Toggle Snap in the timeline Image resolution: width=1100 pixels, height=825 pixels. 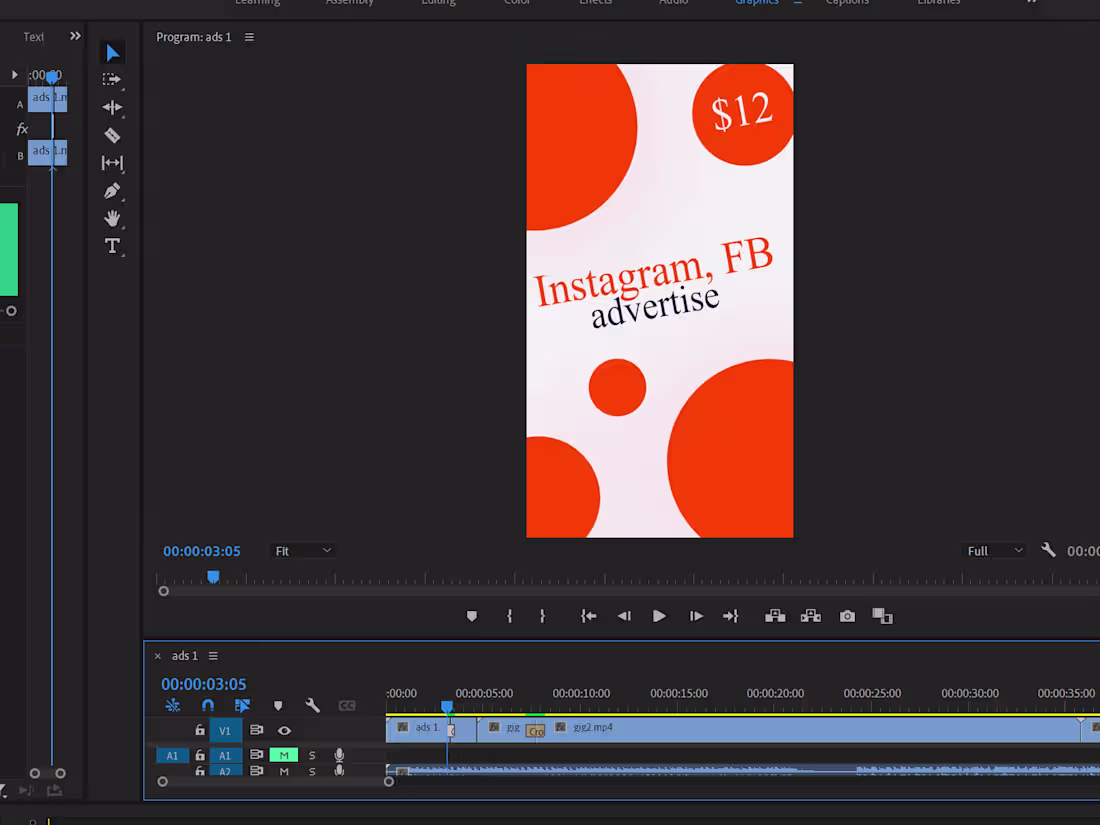point(208,705)
